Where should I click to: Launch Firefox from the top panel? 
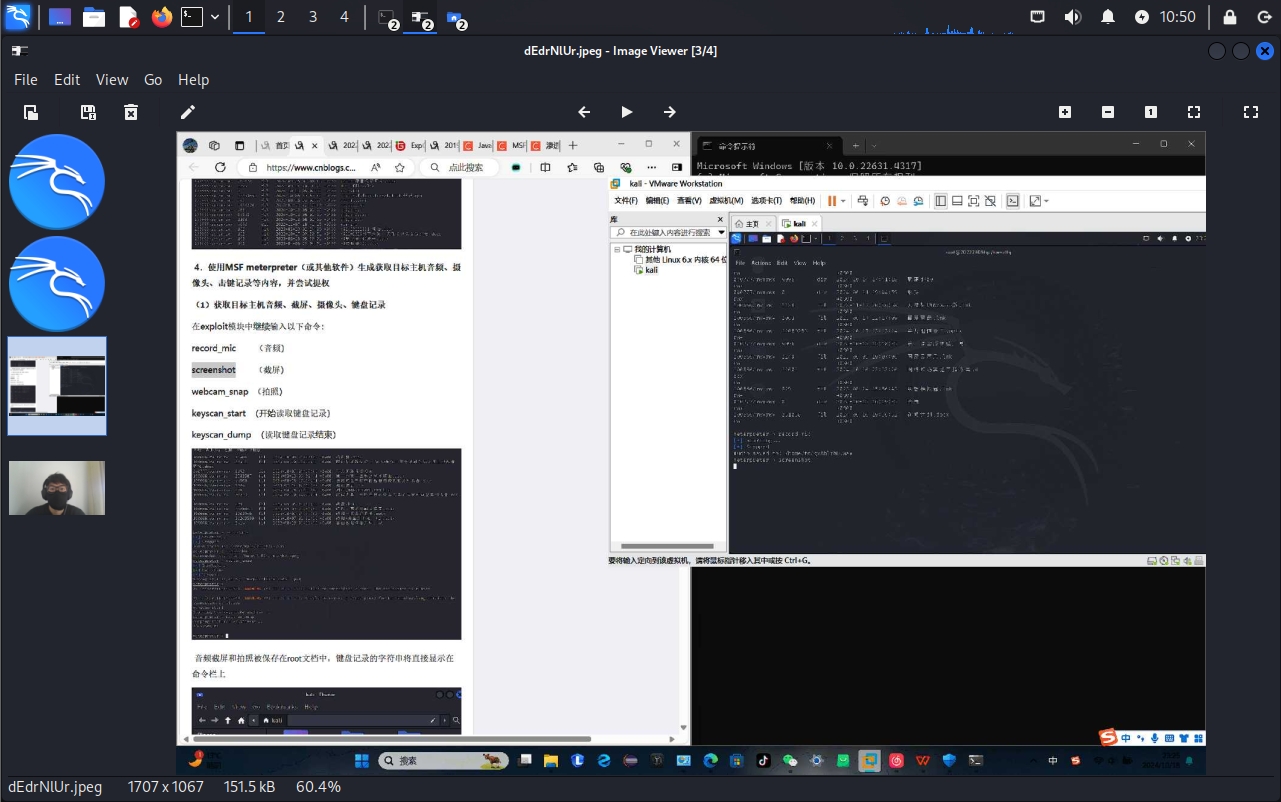click(162, 17)
